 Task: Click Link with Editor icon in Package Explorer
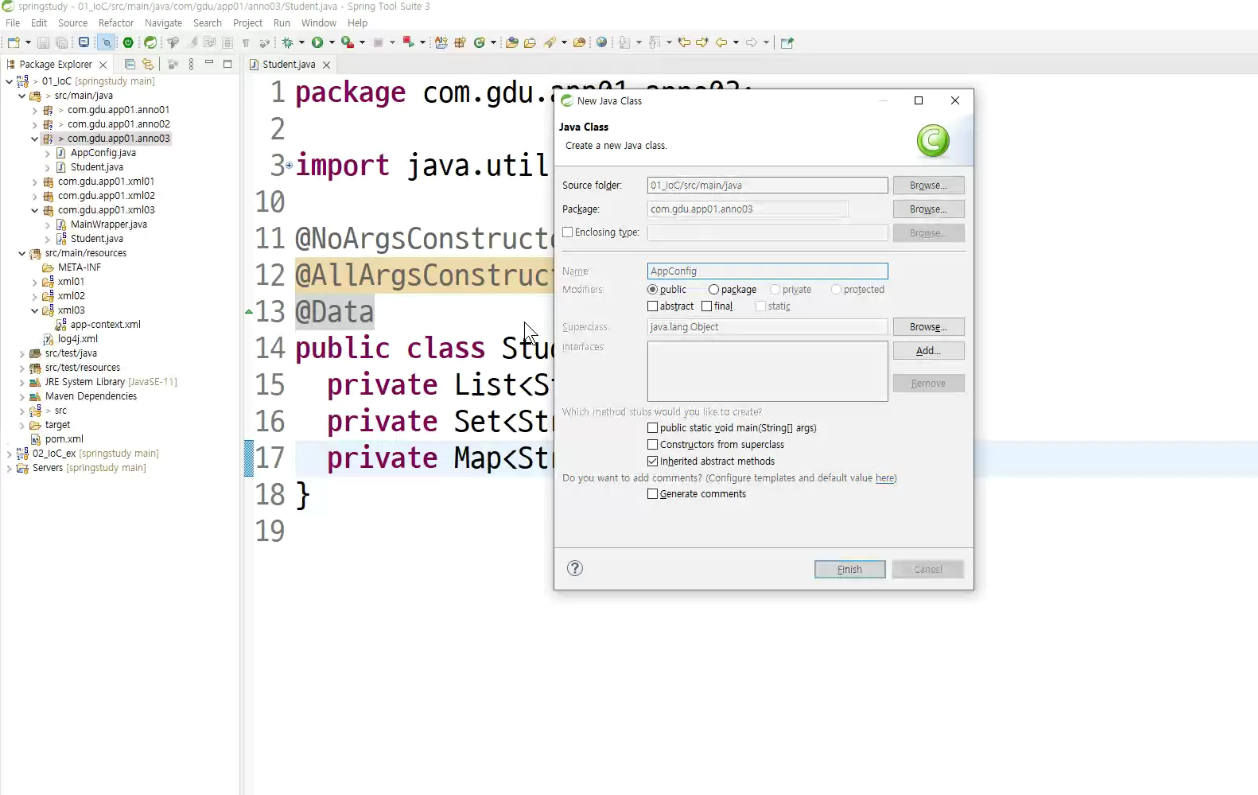tap(148, 64)
